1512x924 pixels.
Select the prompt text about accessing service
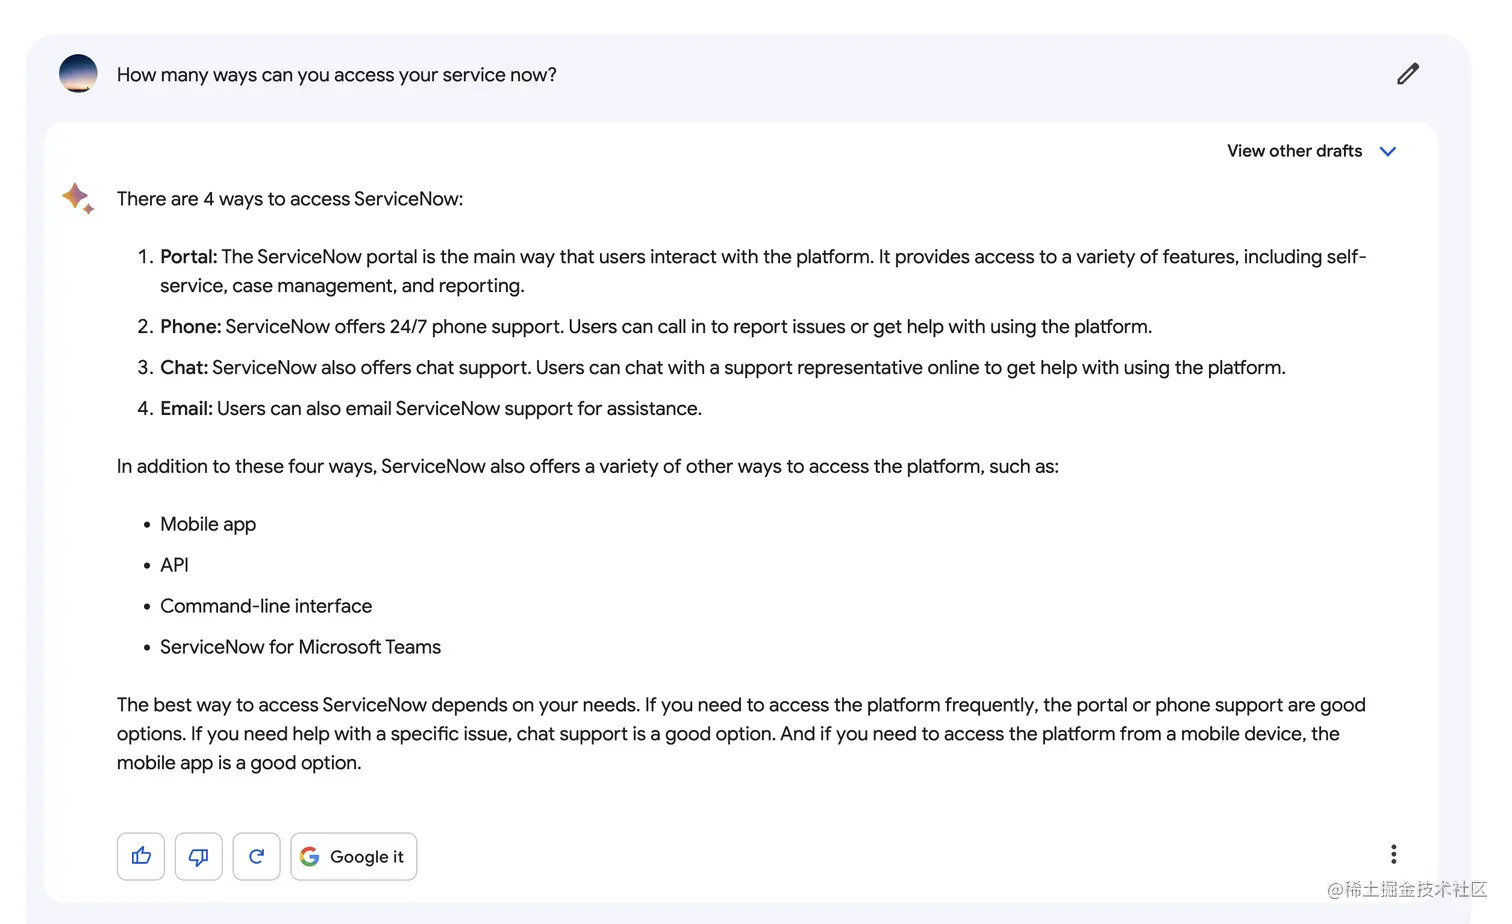(x=337, y=75)
